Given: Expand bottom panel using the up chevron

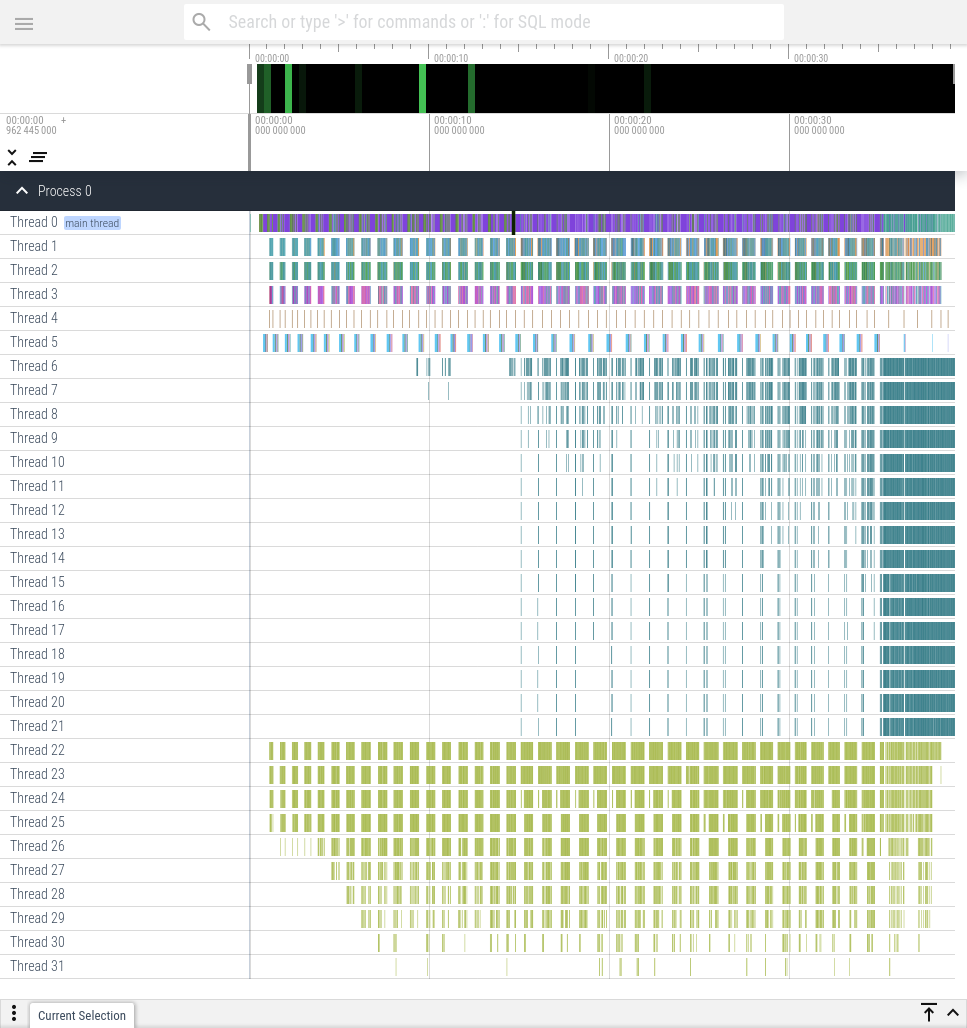Looking at the screenshot, I should tap(952, 1013).
